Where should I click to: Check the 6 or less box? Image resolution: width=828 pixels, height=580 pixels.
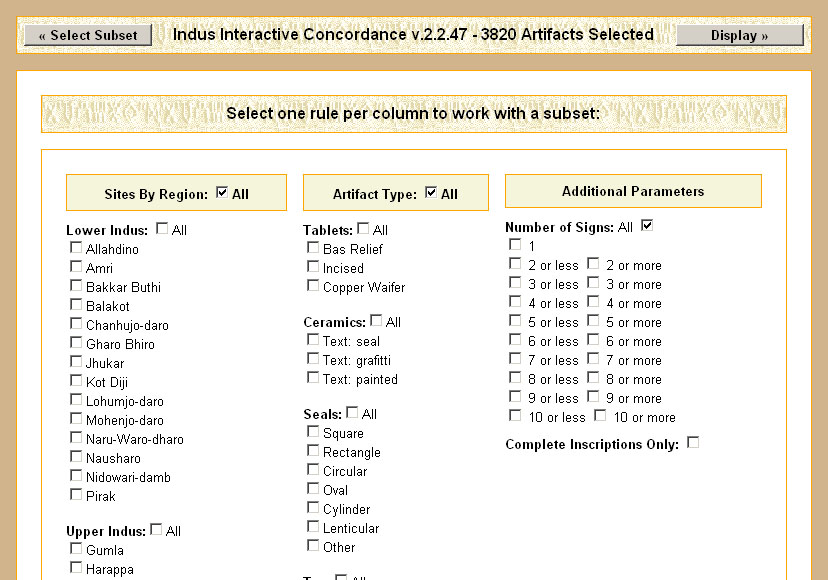coord(515,339)
